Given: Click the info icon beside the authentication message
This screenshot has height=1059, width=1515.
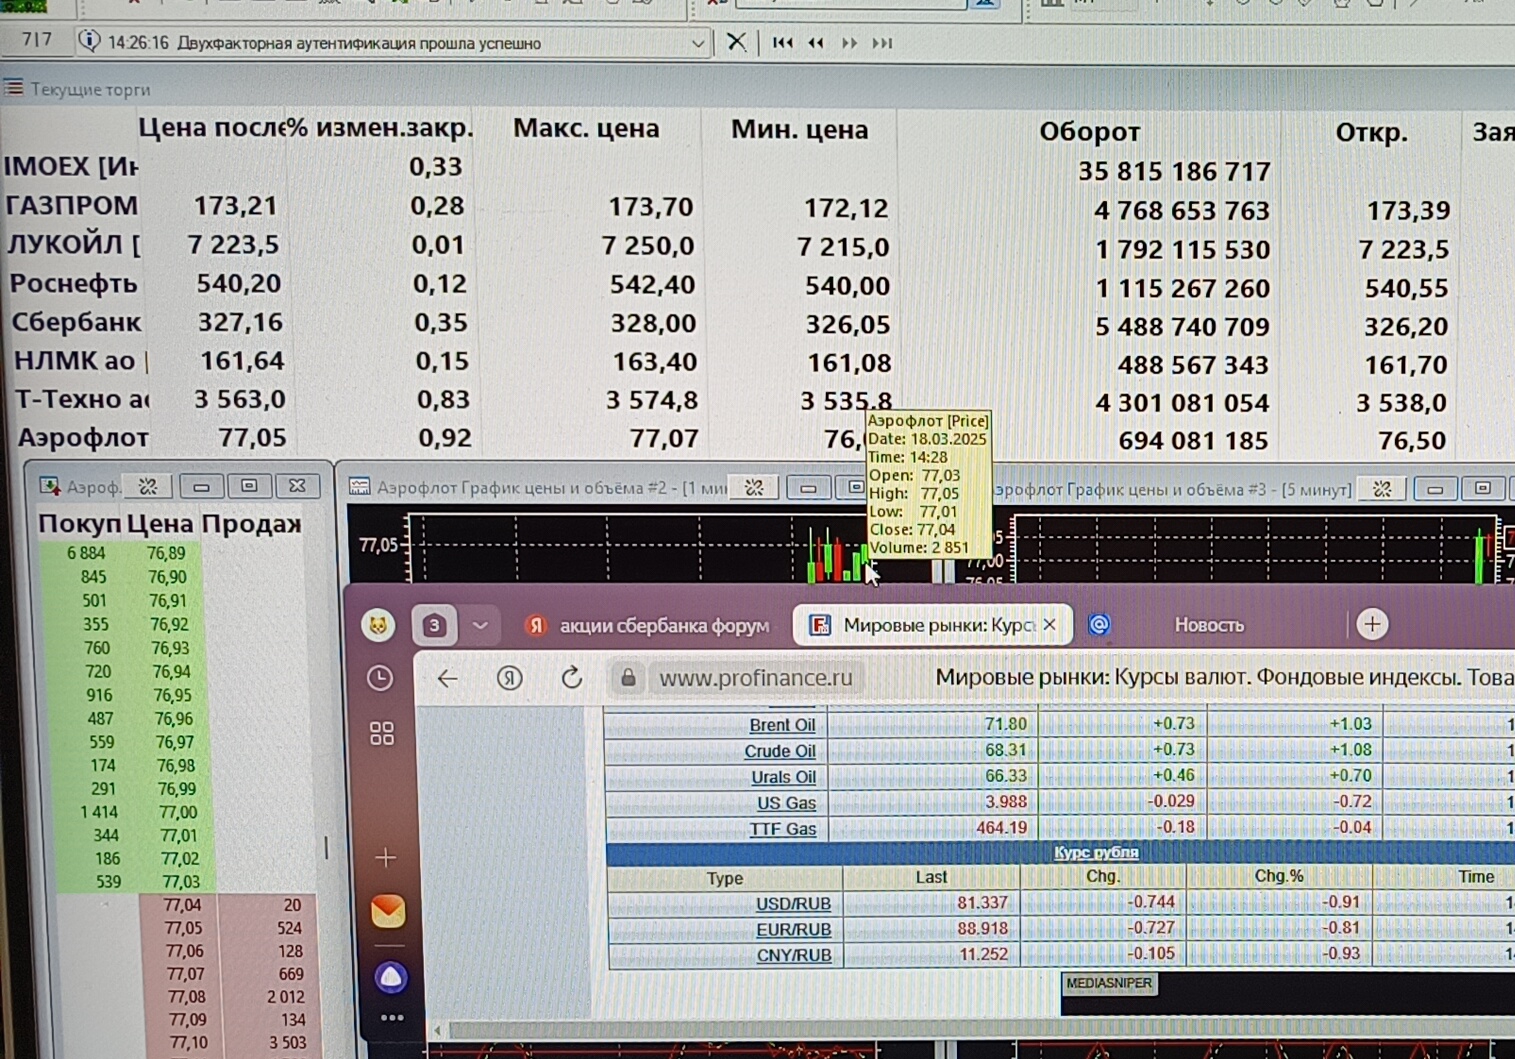Looking at the screenshot, I should click(x=89, y=41).
